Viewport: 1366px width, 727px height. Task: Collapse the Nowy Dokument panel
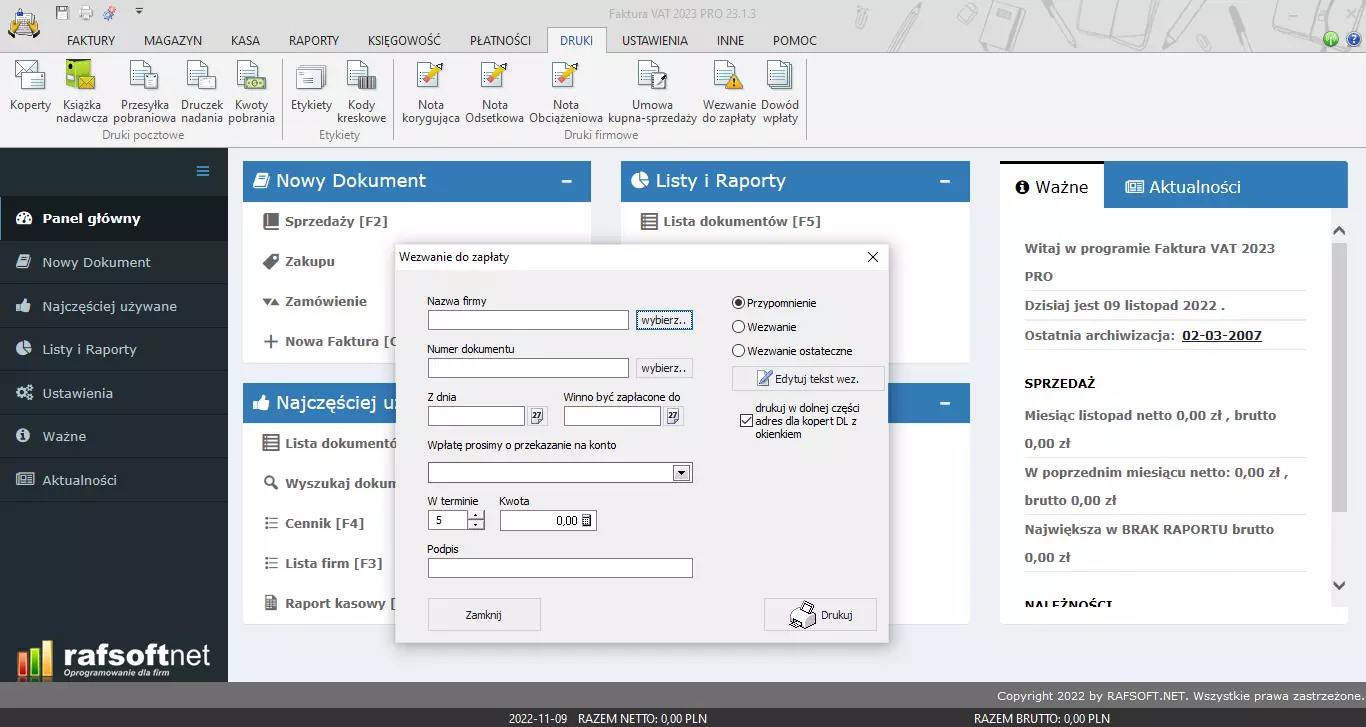pyautogui.click(x=566, y=182)
